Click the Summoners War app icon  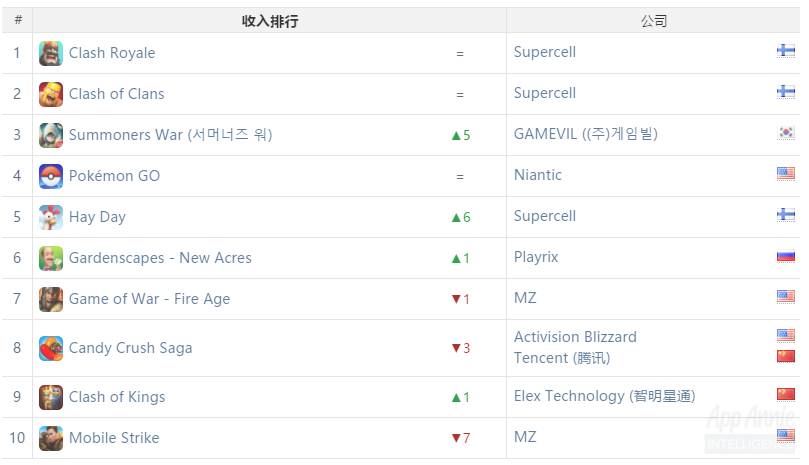coord(51,135)
